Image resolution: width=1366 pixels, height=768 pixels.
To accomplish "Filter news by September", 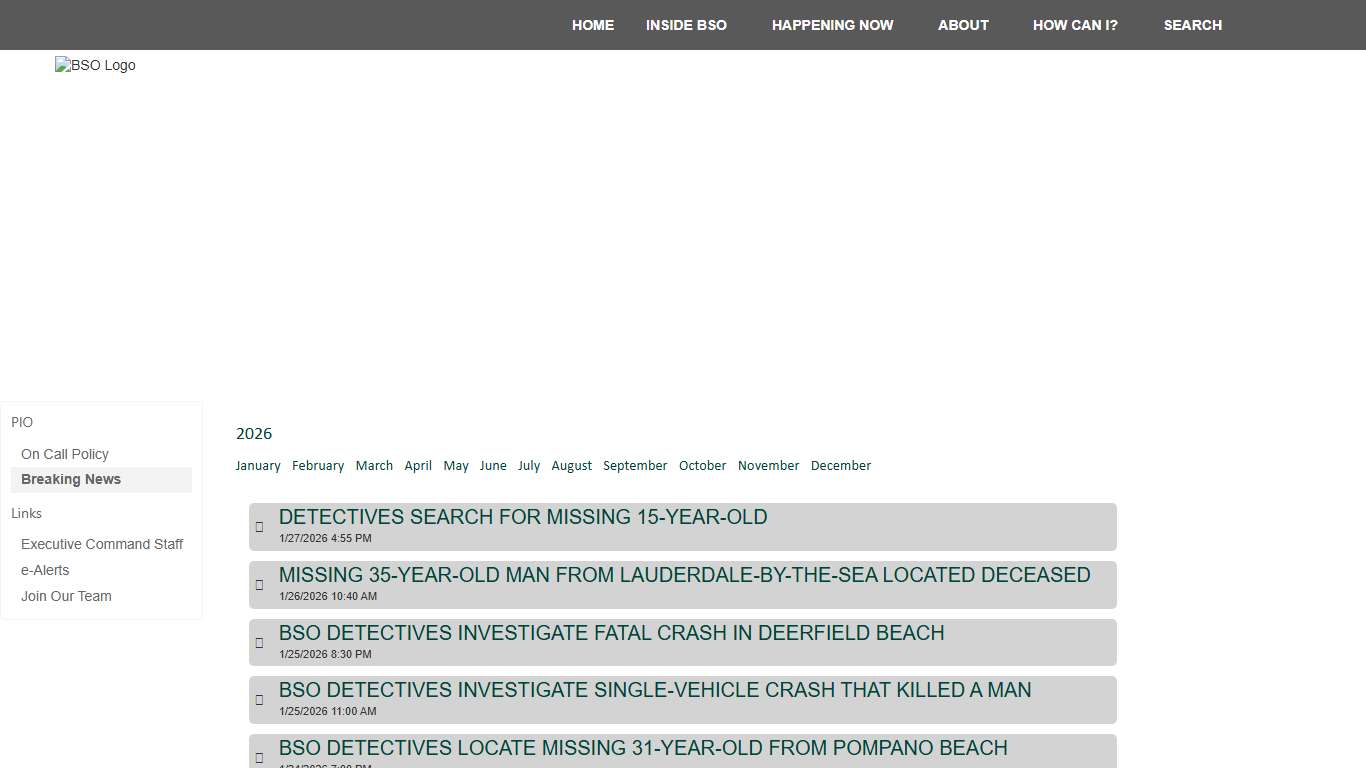I will tap(635, 466).
